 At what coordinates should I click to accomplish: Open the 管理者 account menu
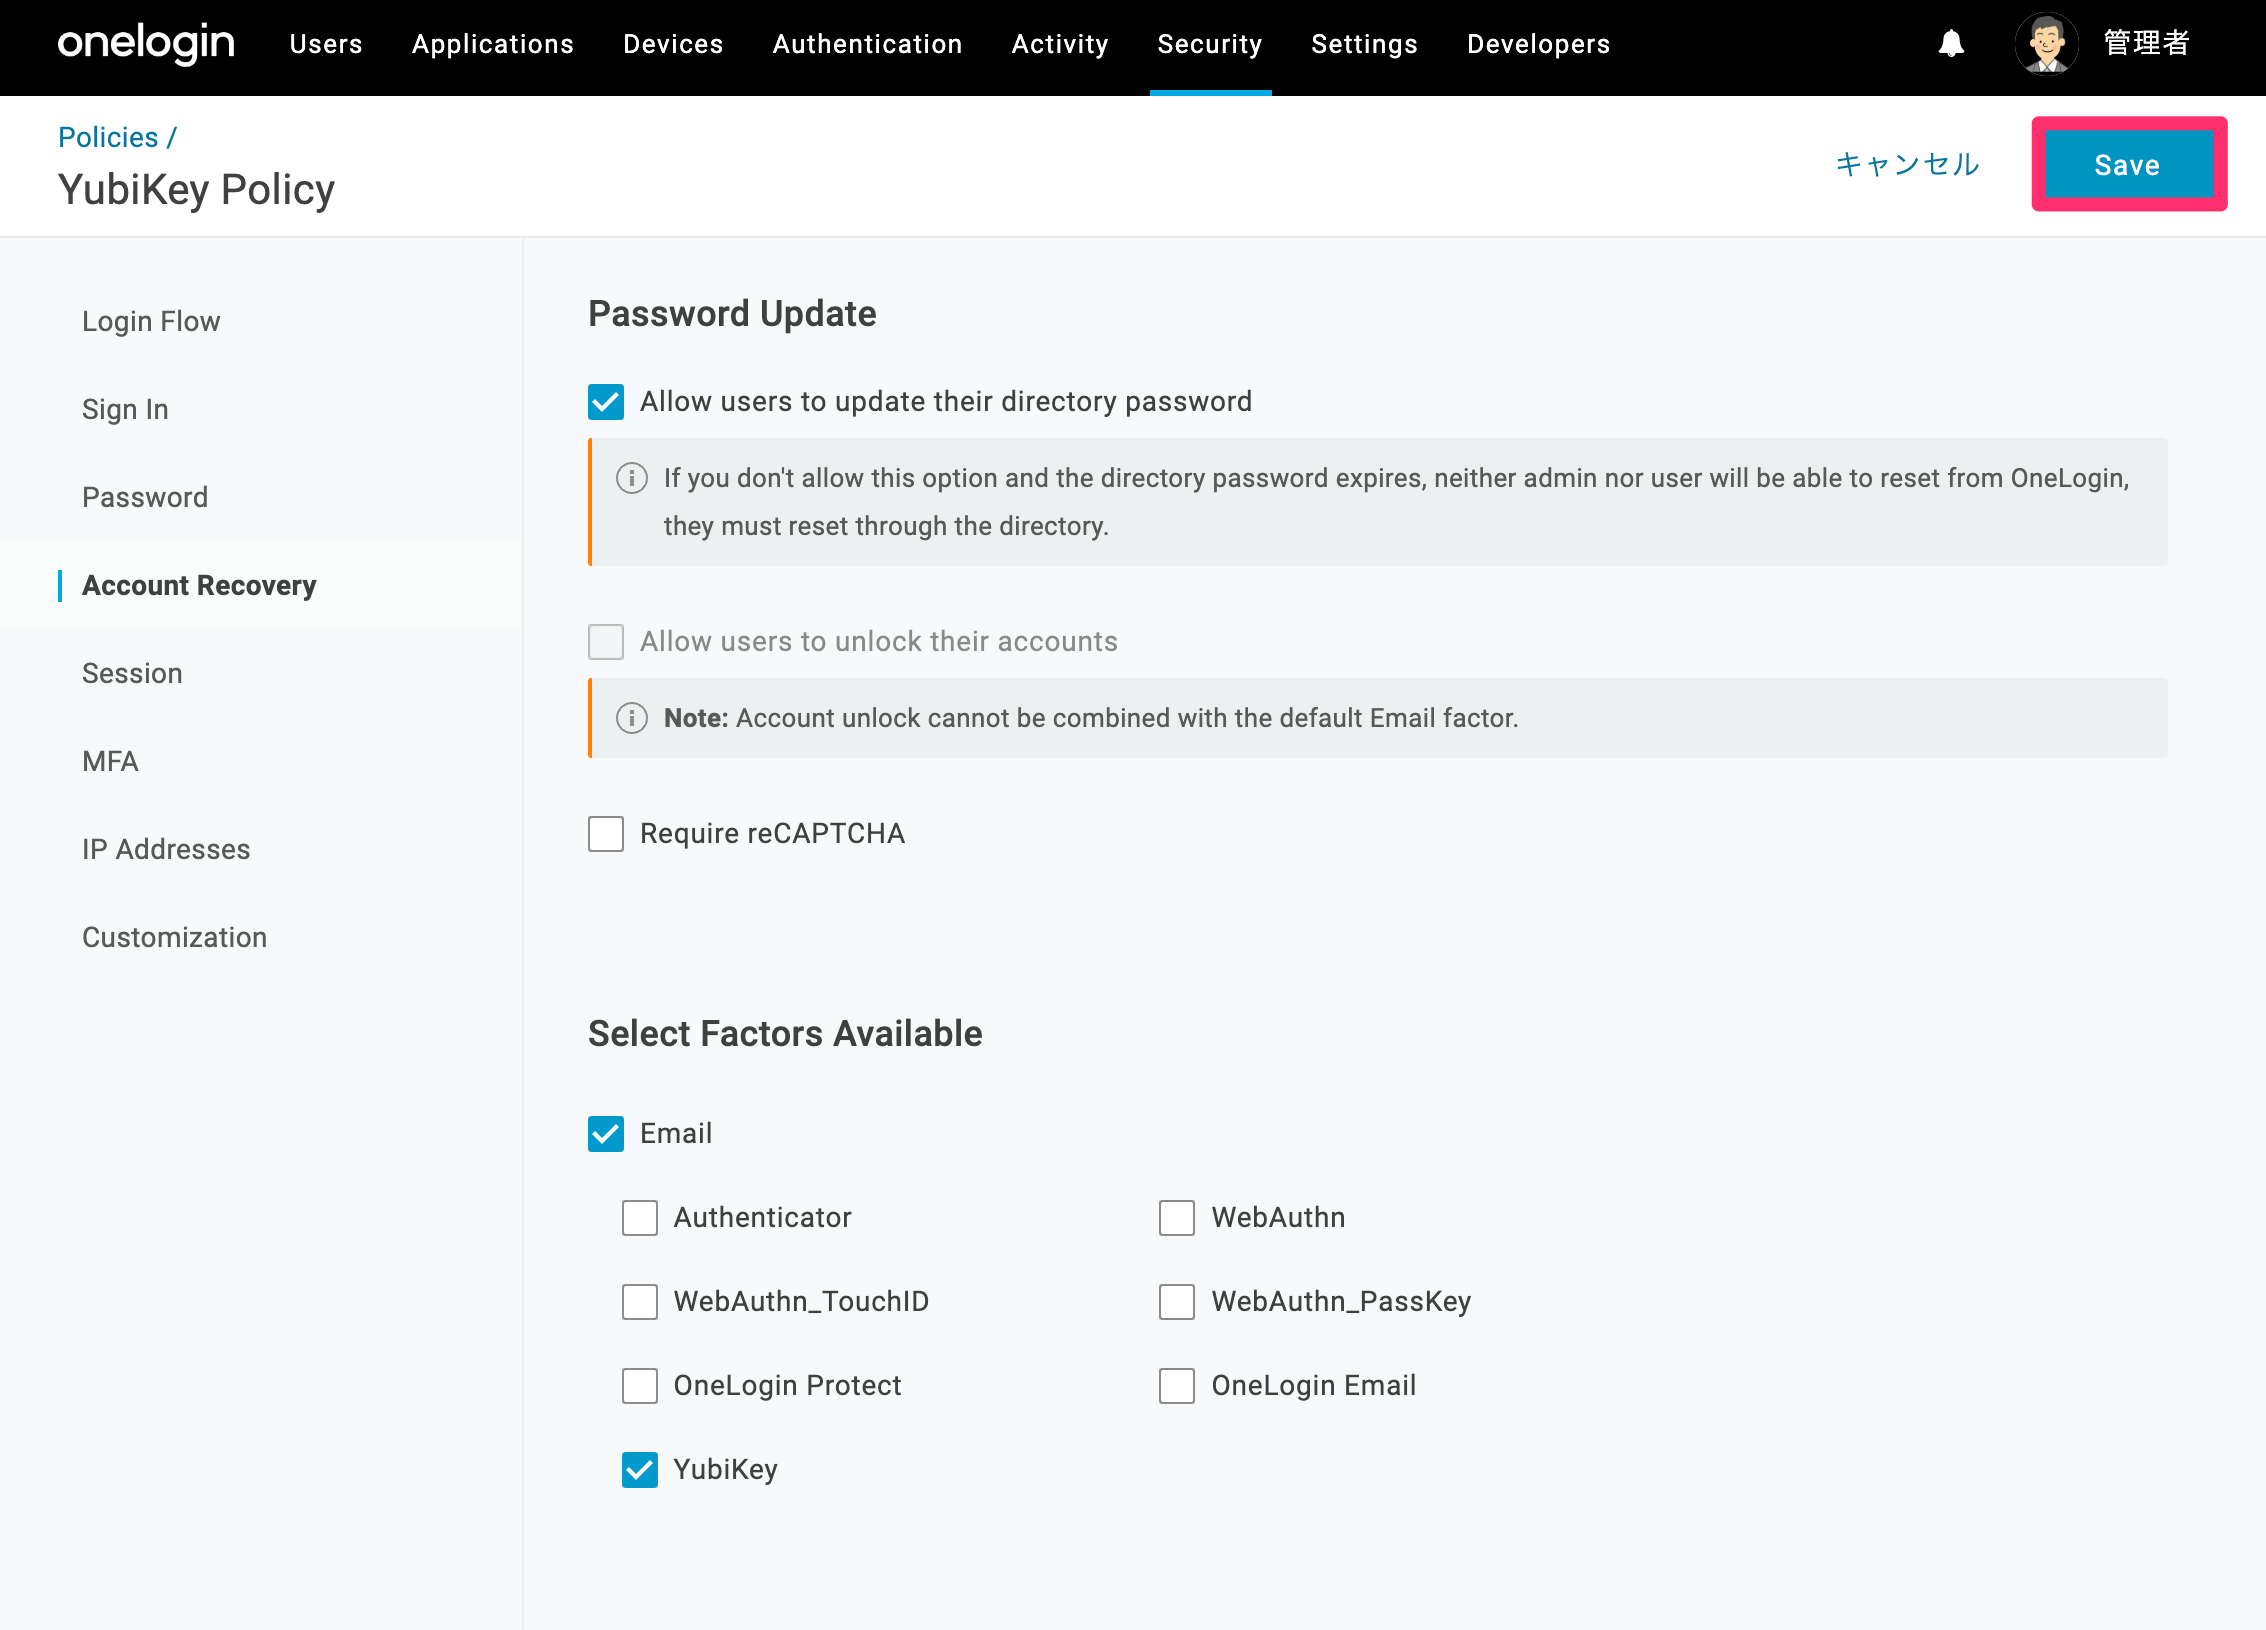[2147, 44]
